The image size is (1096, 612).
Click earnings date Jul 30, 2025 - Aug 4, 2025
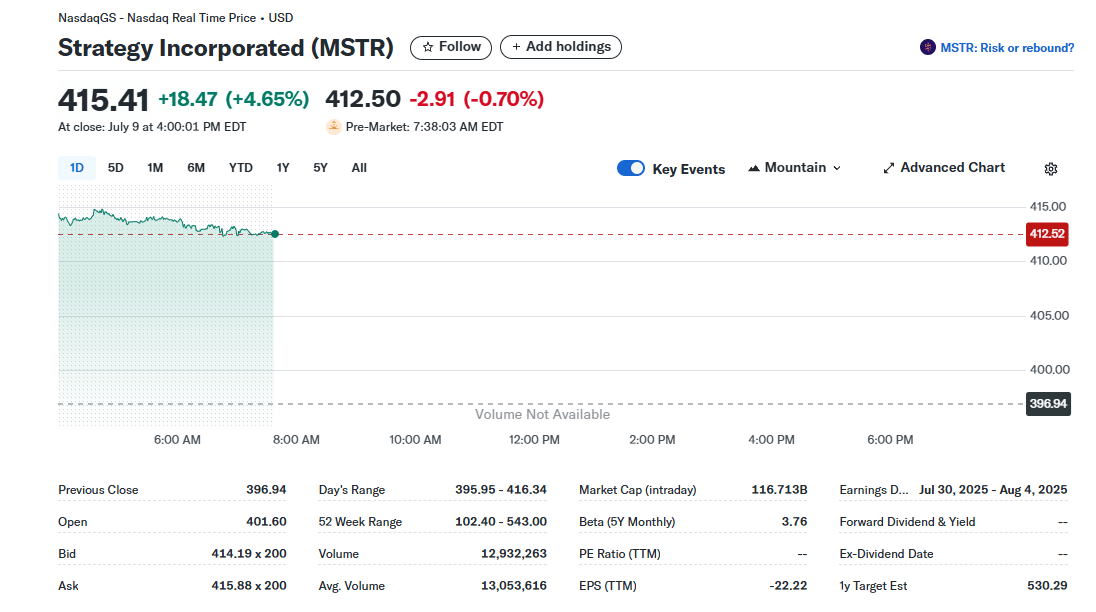tap(993, 490)
